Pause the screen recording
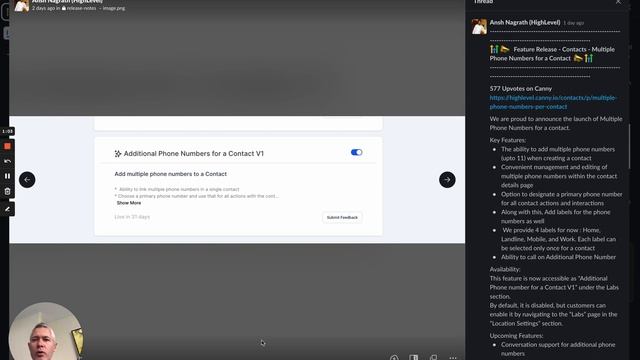The image size is (640, 360). coord(7,176)
